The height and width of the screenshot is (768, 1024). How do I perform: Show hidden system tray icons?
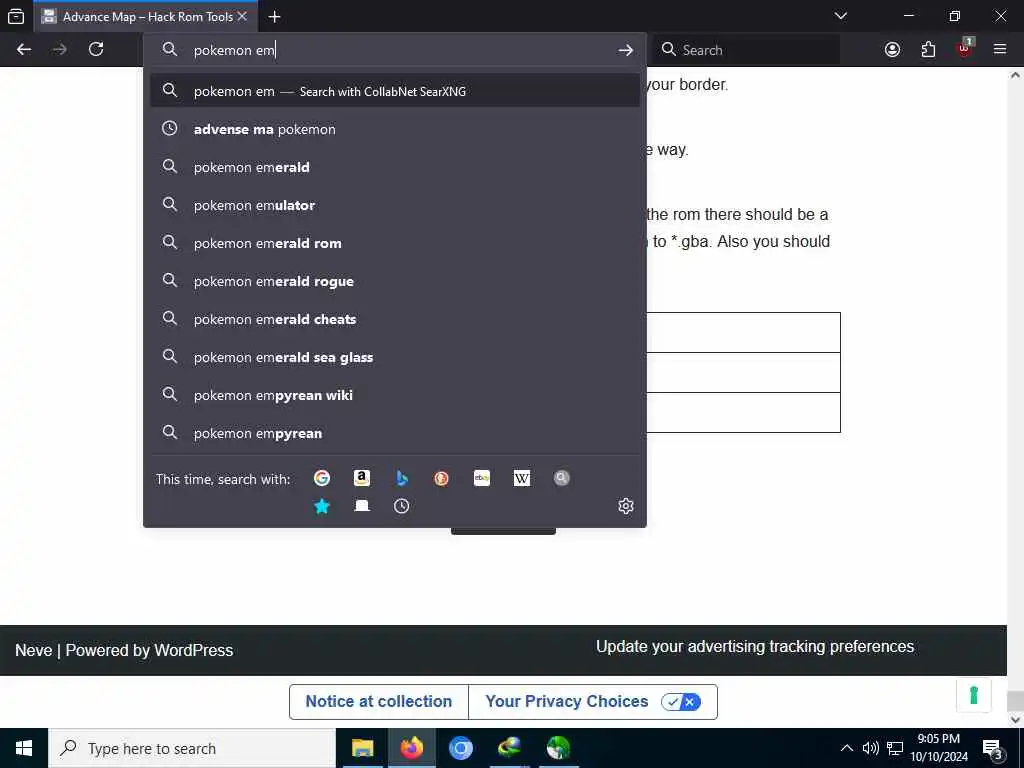pyautogui.click(x=846, y=748)
